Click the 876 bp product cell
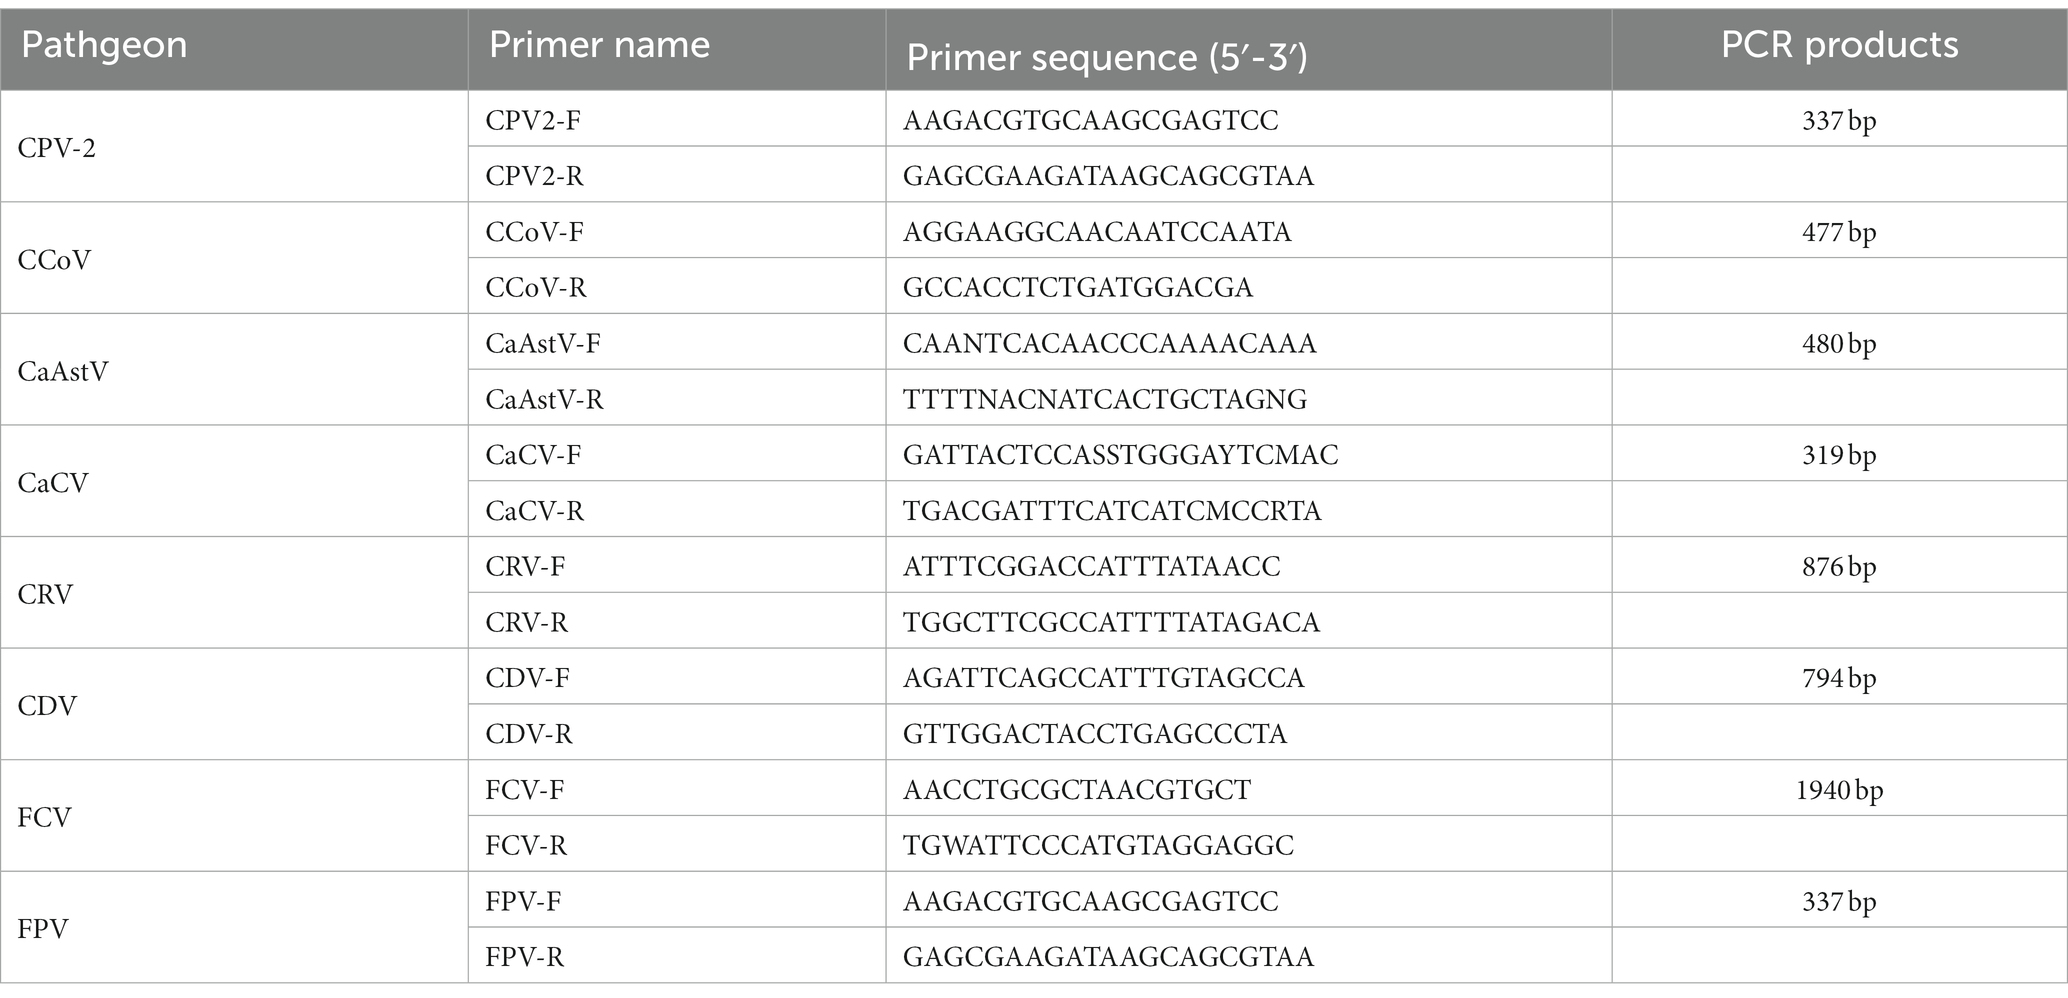This screenshot has width=2068, height=998. (1839, 567)
